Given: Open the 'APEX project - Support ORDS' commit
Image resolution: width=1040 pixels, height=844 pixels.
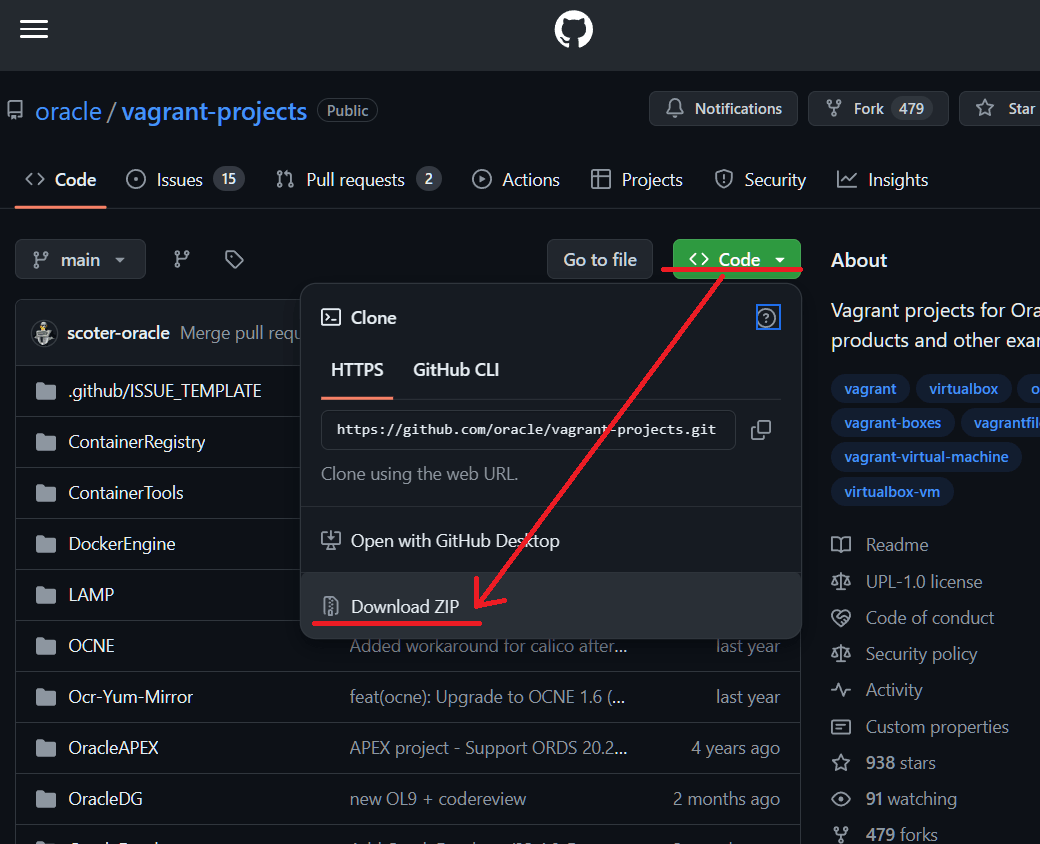Looking at the screenshot, I should point(488,748).
